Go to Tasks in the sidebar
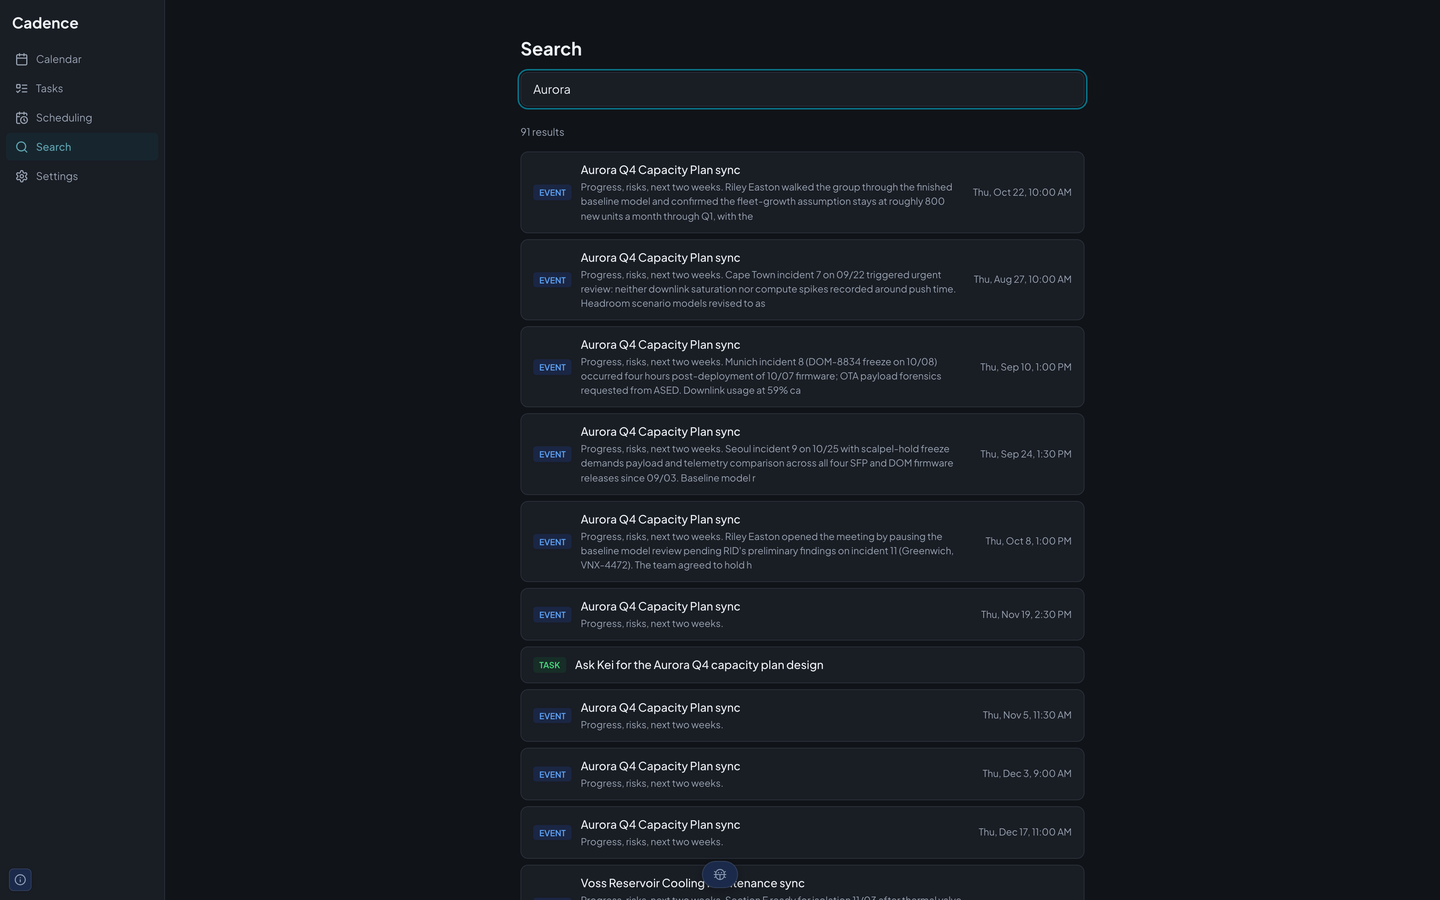 click(82, 89)
